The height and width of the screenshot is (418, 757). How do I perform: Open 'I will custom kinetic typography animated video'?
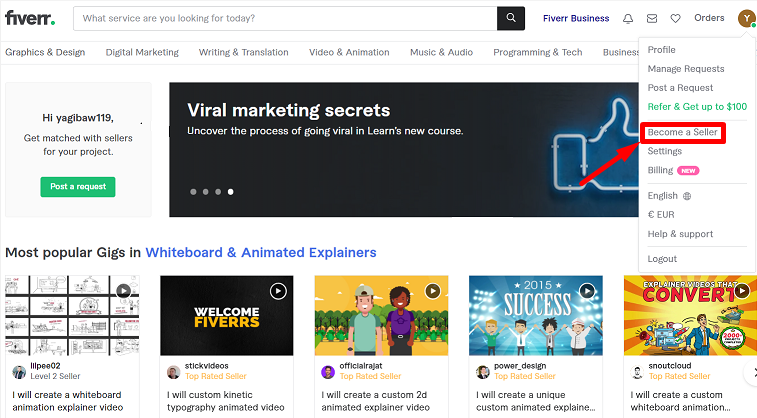pos(225,401)
